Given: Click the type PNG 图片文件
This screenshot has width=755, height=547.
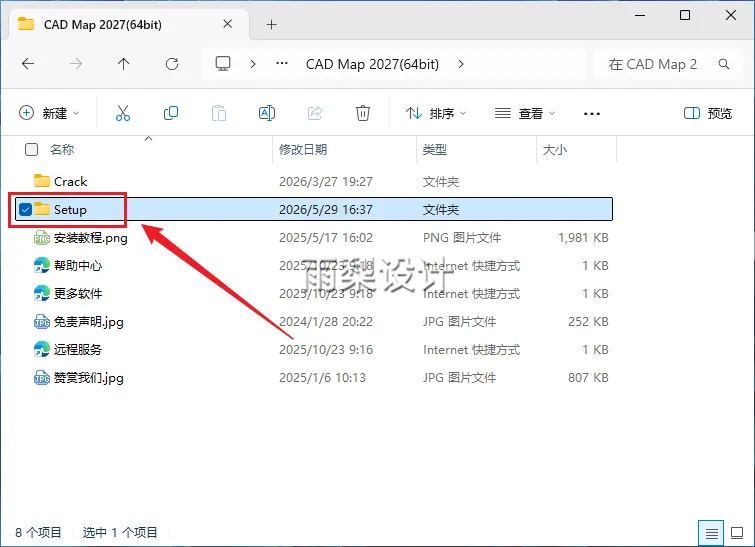Looking at the screenshot, I should tap(462, 238).
